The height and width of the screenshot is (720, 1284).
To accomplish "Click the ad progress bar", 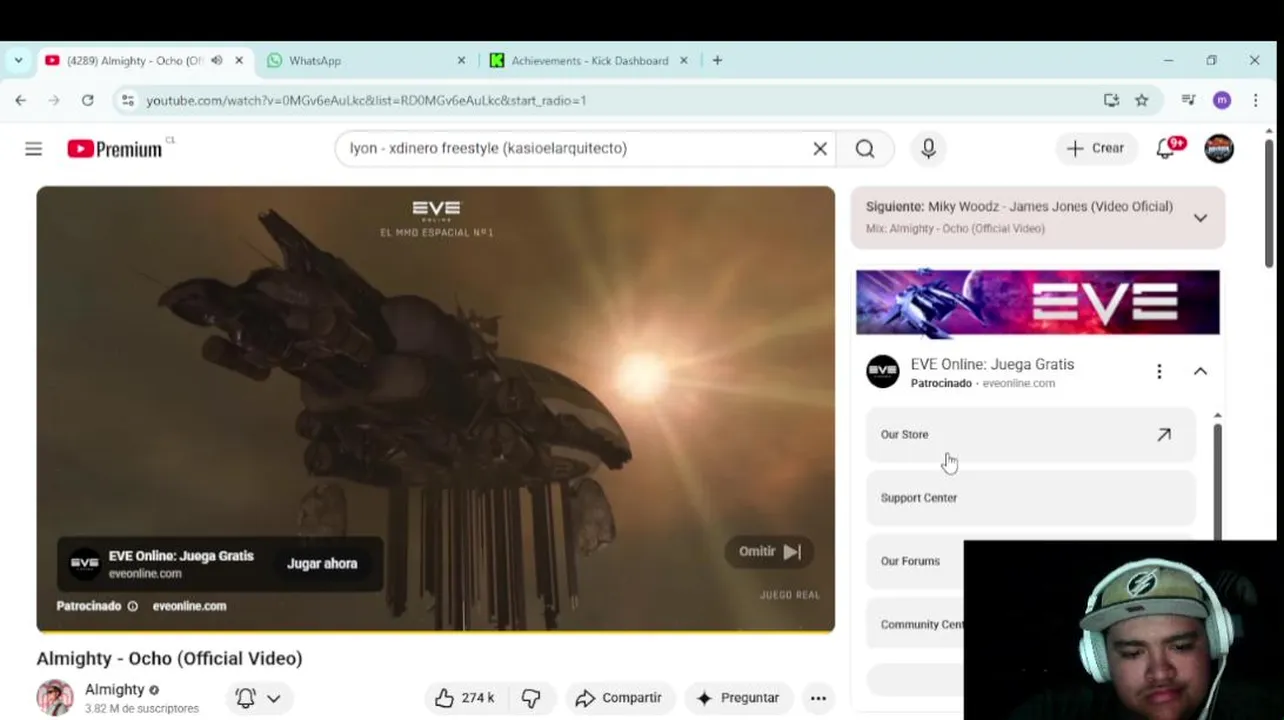I will tap(435, 631).
